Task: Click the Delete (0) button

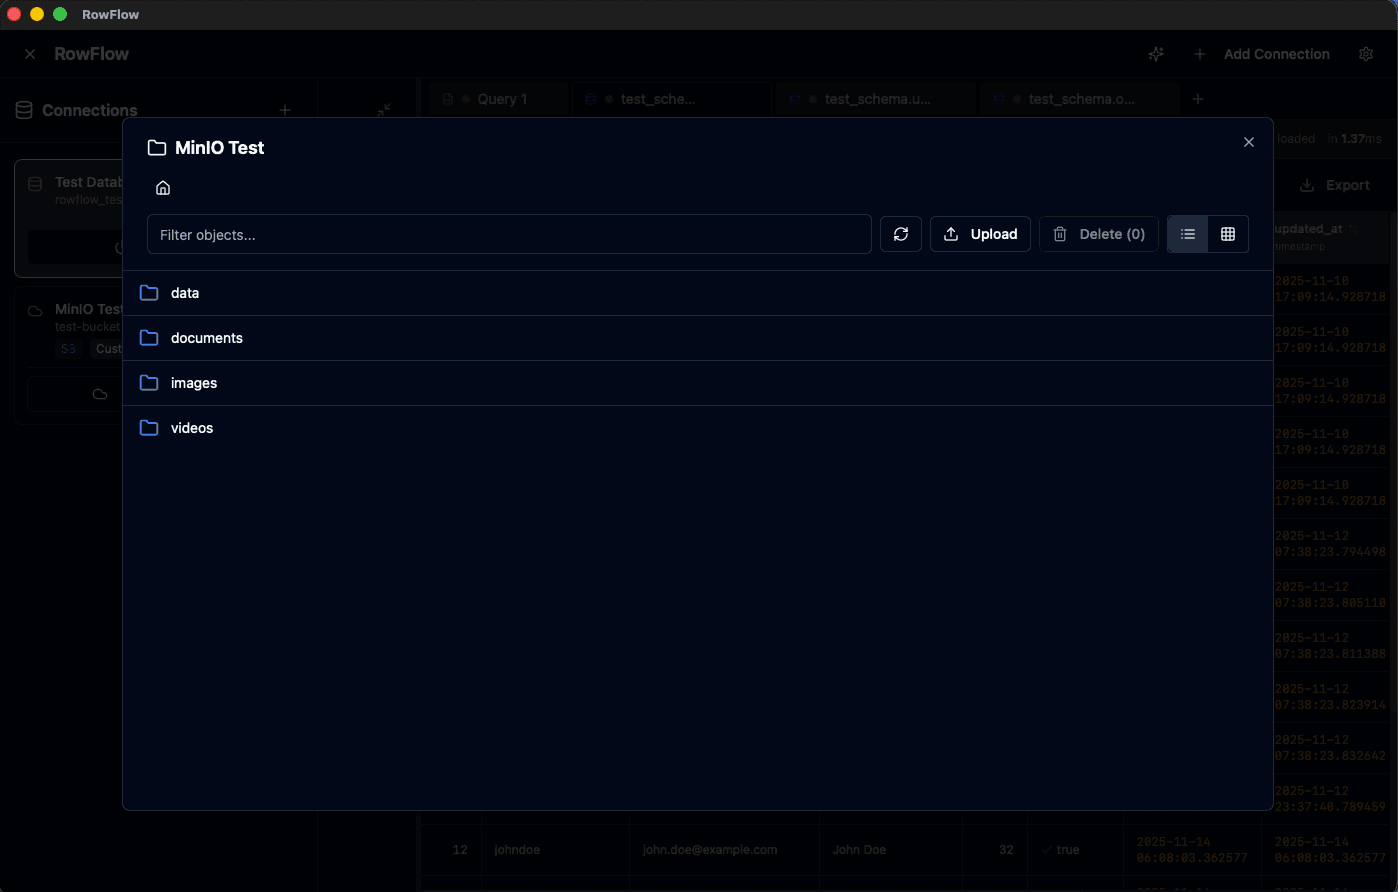Action: [x=1099, y=234]
